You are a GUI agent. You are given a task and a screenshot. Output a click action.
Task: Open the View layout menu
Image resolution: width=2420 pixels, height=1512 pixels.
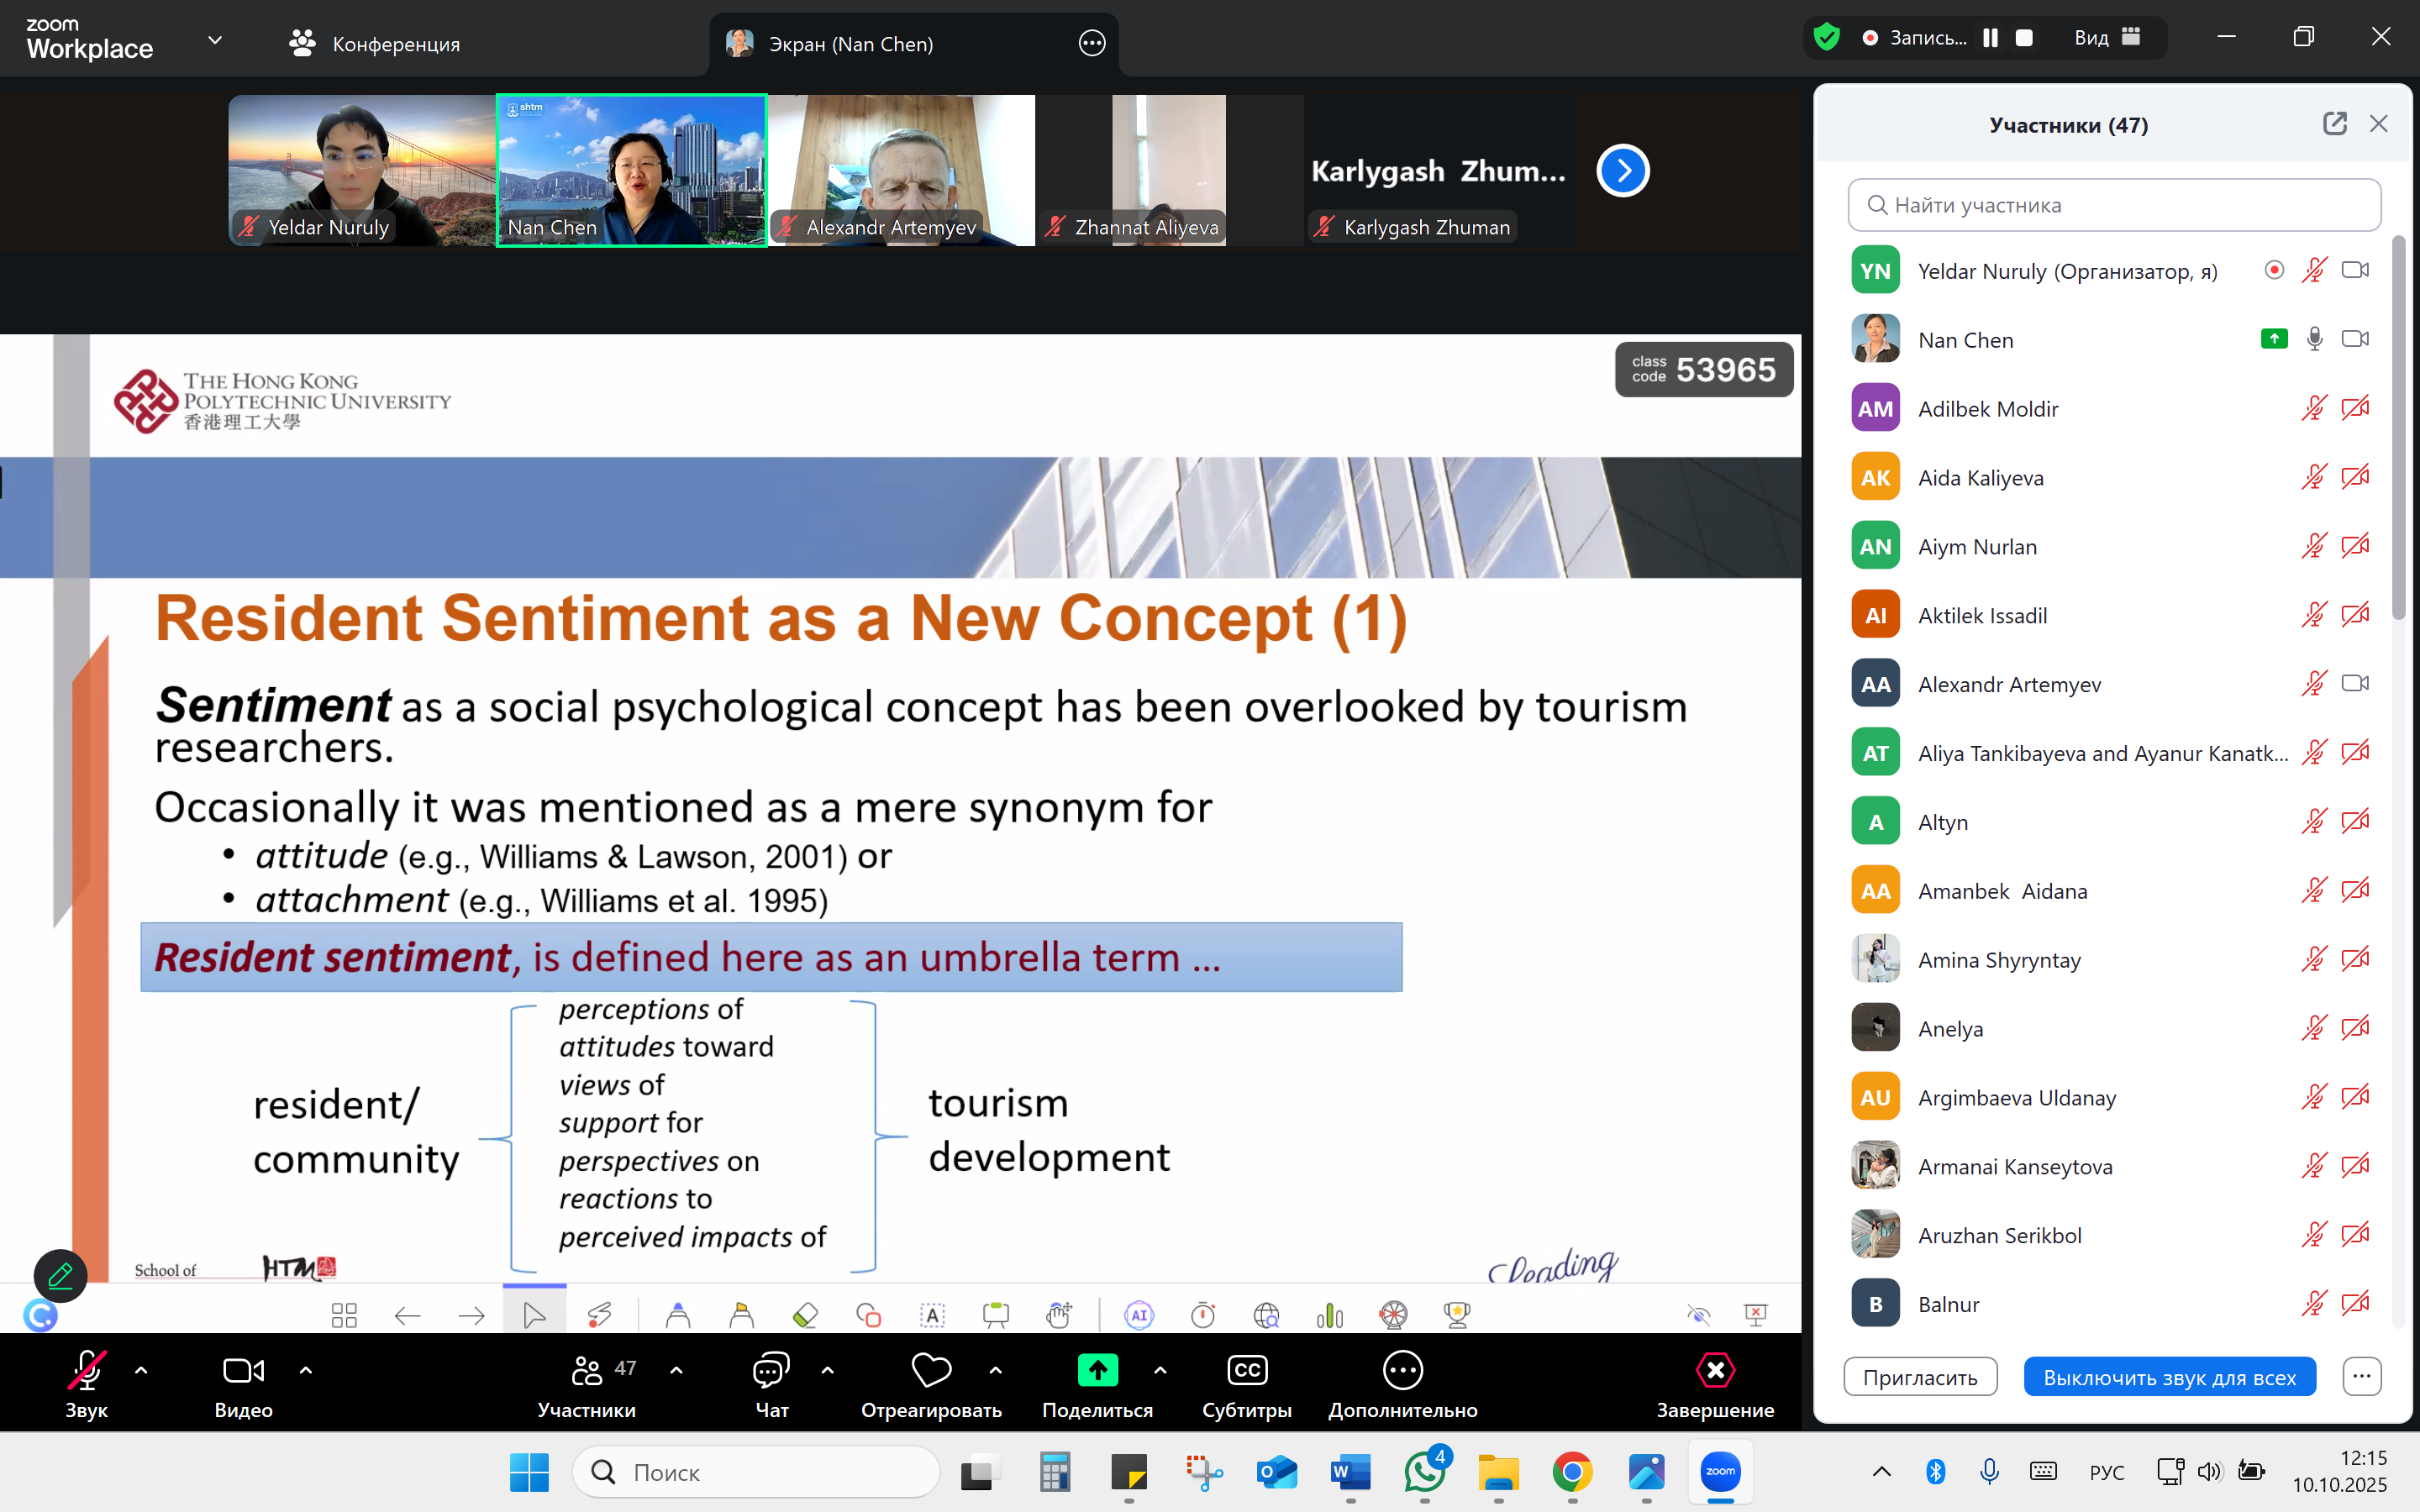[x=2106, y=38]
